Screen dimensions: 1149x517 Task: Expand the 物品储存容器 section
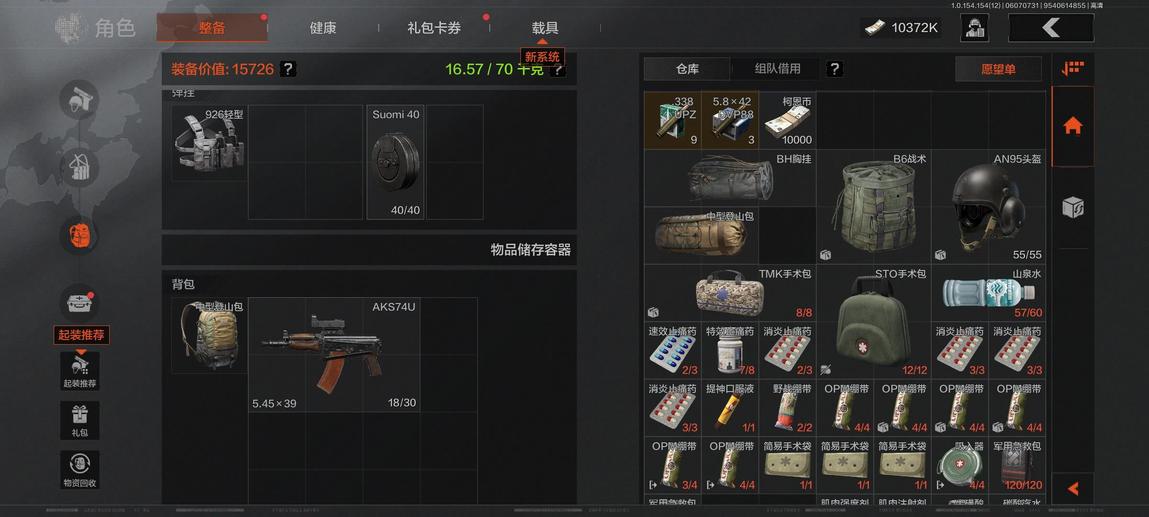pos(369,250)
